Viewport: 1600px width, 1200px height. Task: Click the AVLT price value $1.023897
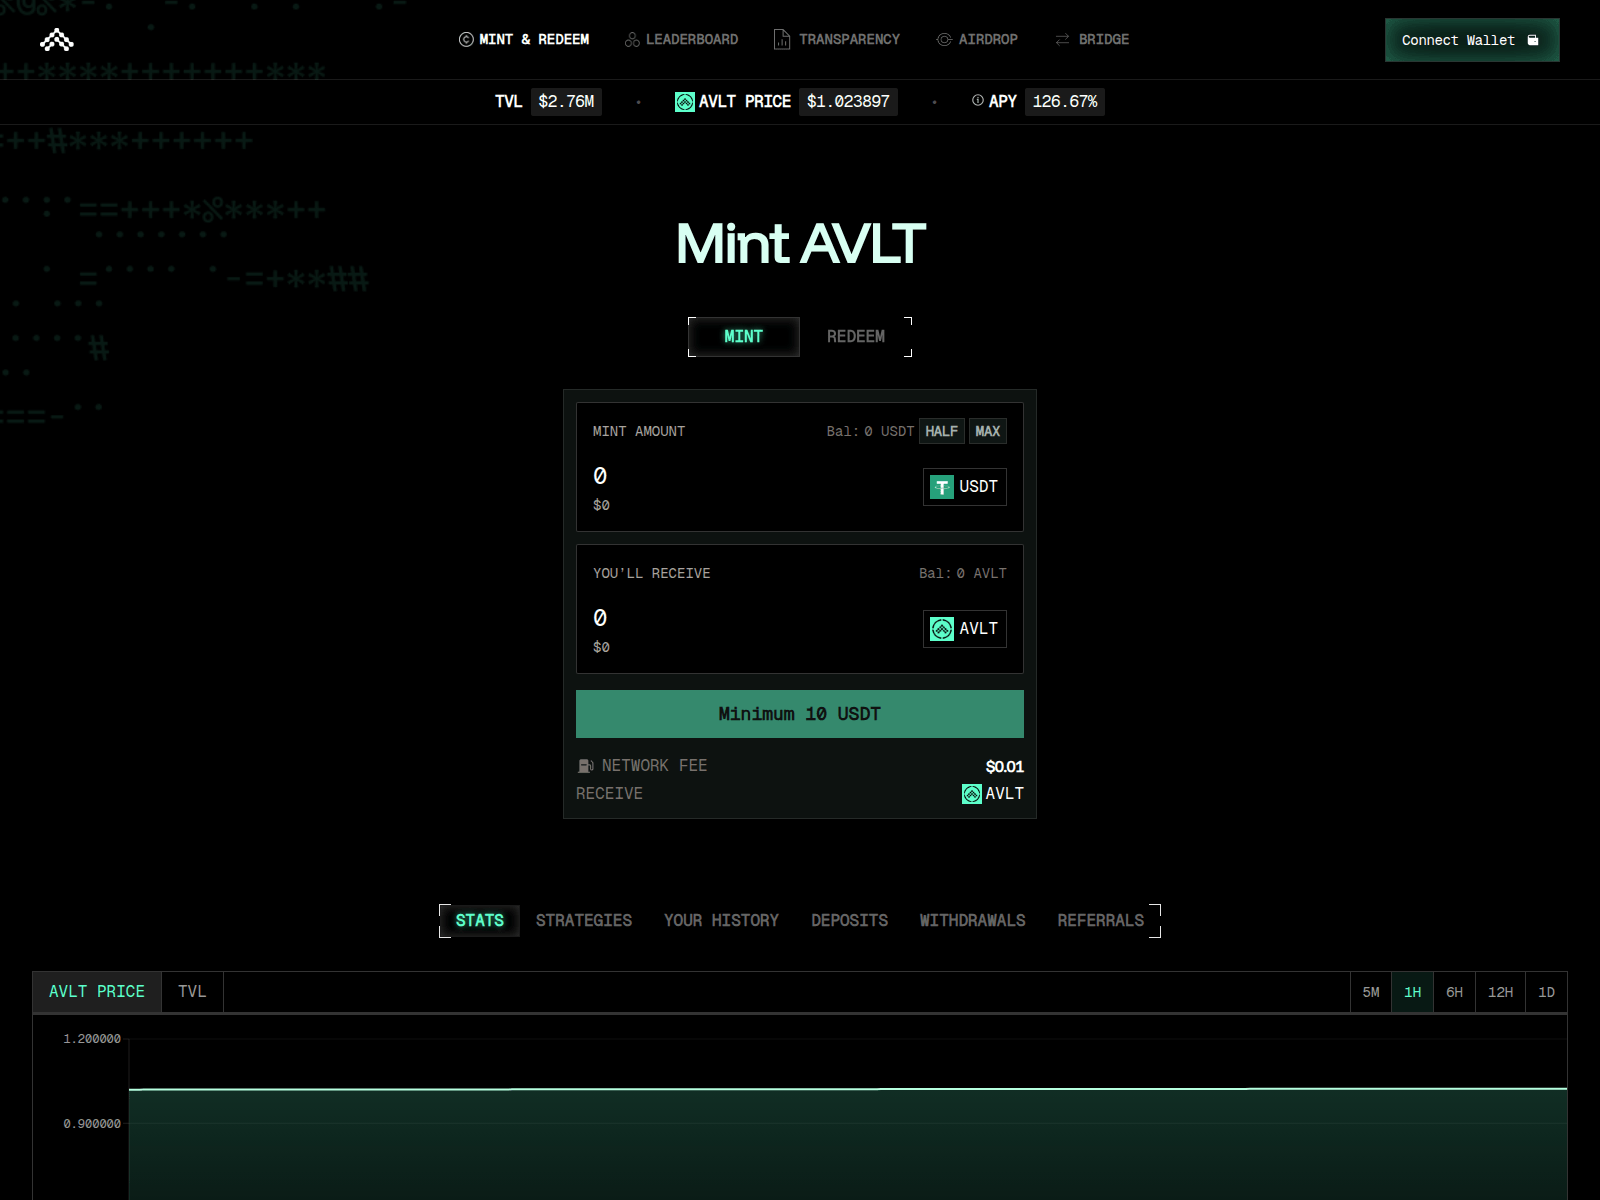pyautogui.click(x=848, y=102)
